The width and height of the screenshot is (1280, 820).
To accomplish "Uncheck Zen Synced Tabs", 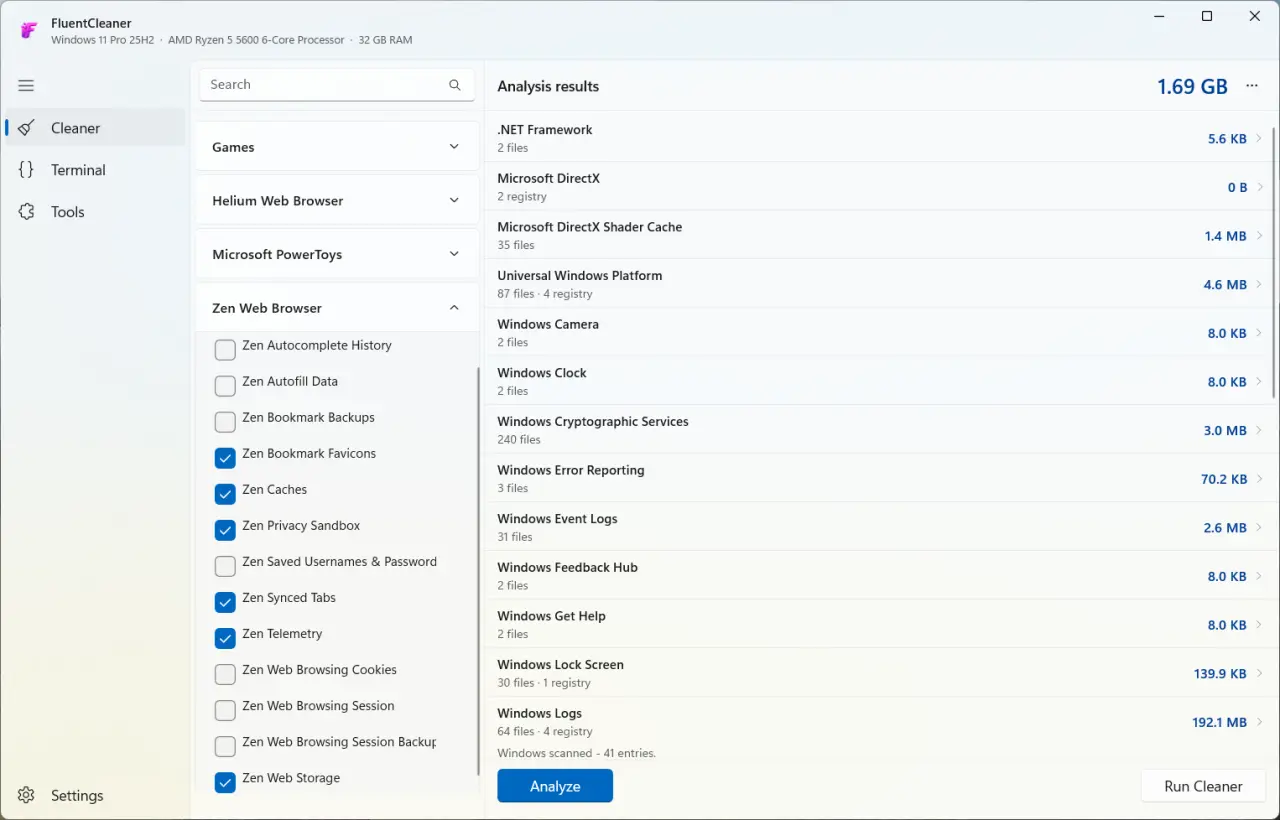I will tap(225, 602).
